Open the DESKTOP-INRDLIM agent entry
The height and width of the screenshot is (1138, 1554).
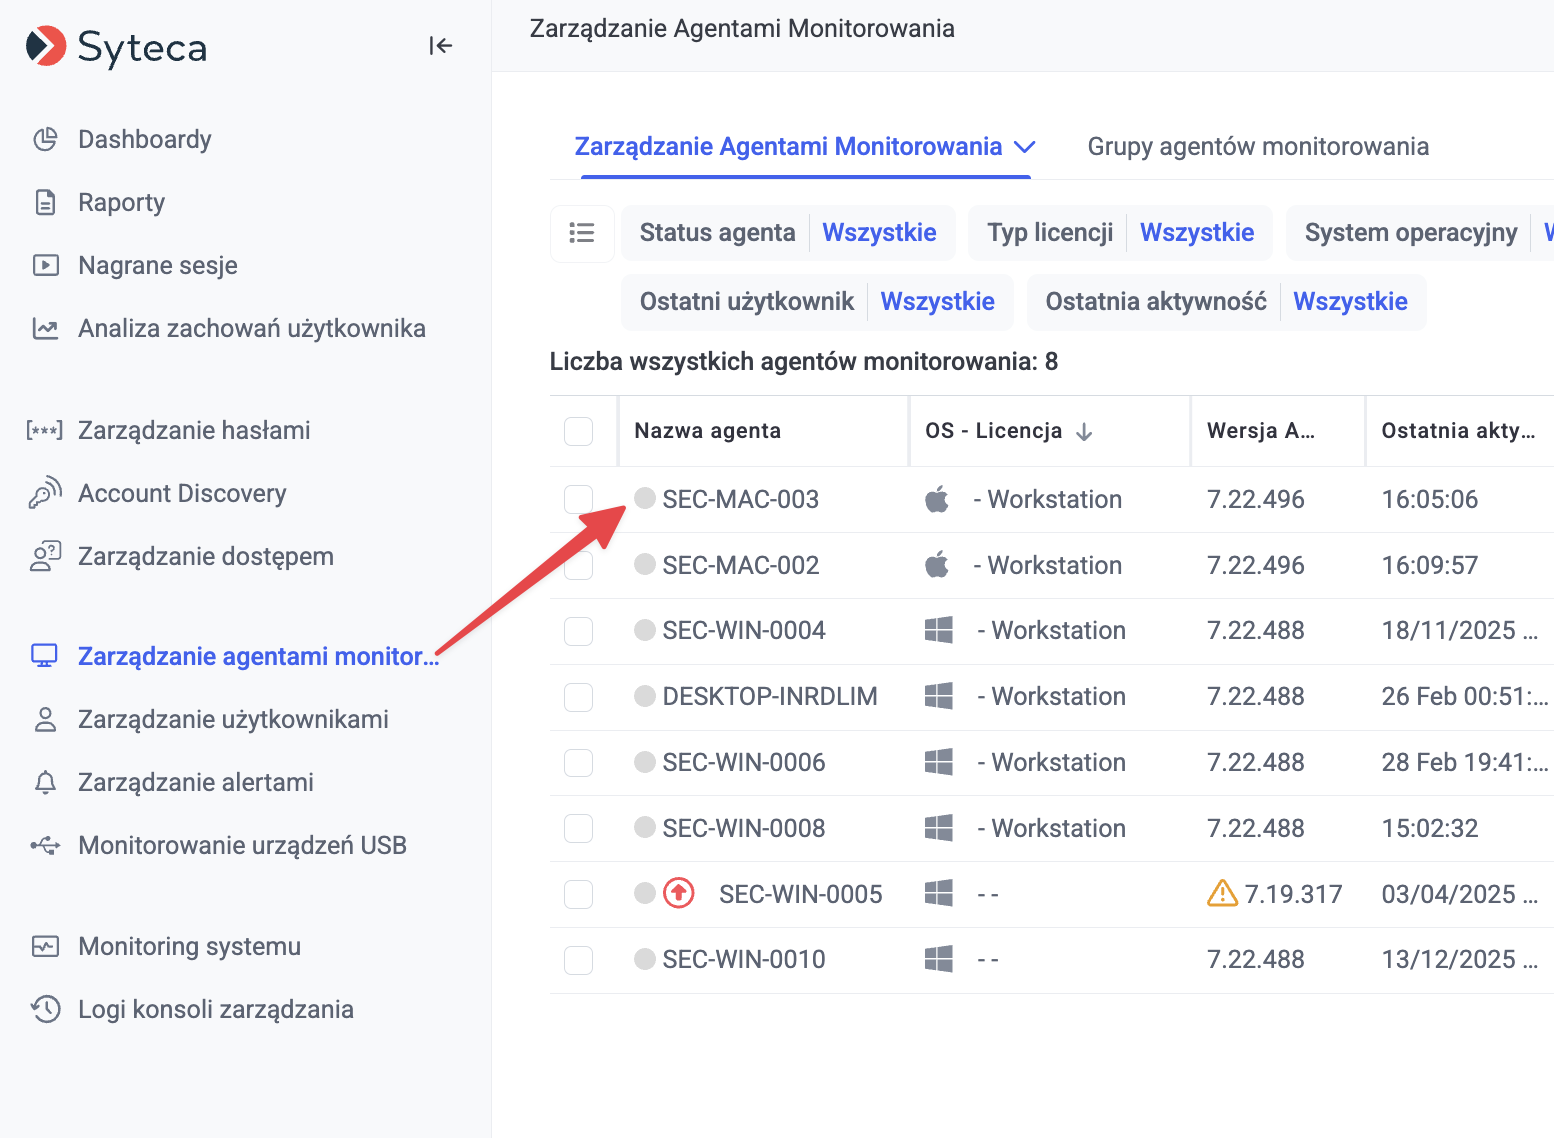pos(769,697)
